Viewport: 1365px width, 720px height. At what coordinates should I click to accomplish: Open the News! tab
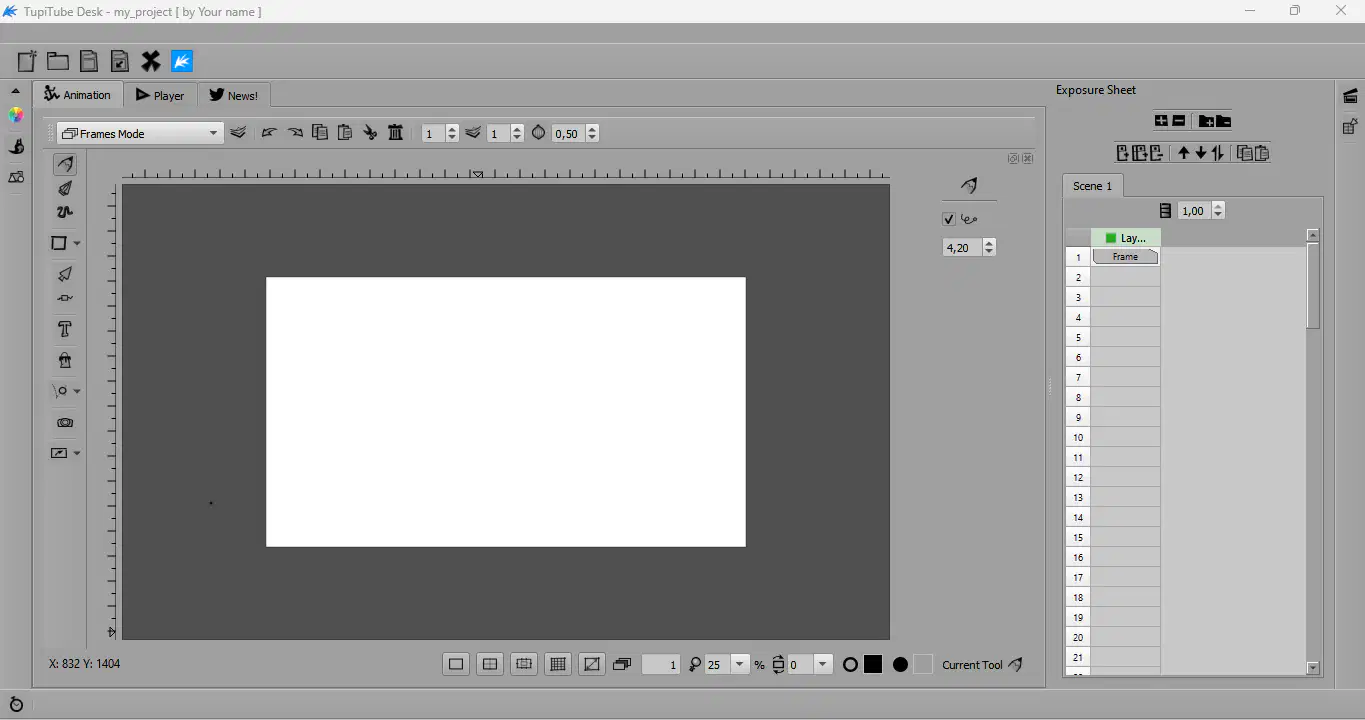point(234,96)
